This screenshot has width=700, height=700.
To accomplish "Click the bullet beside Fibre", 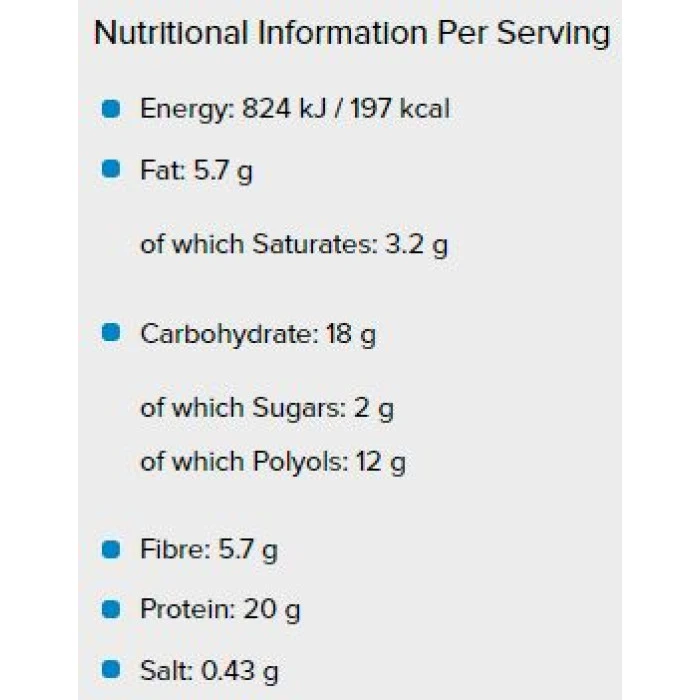I will (111, 548).
